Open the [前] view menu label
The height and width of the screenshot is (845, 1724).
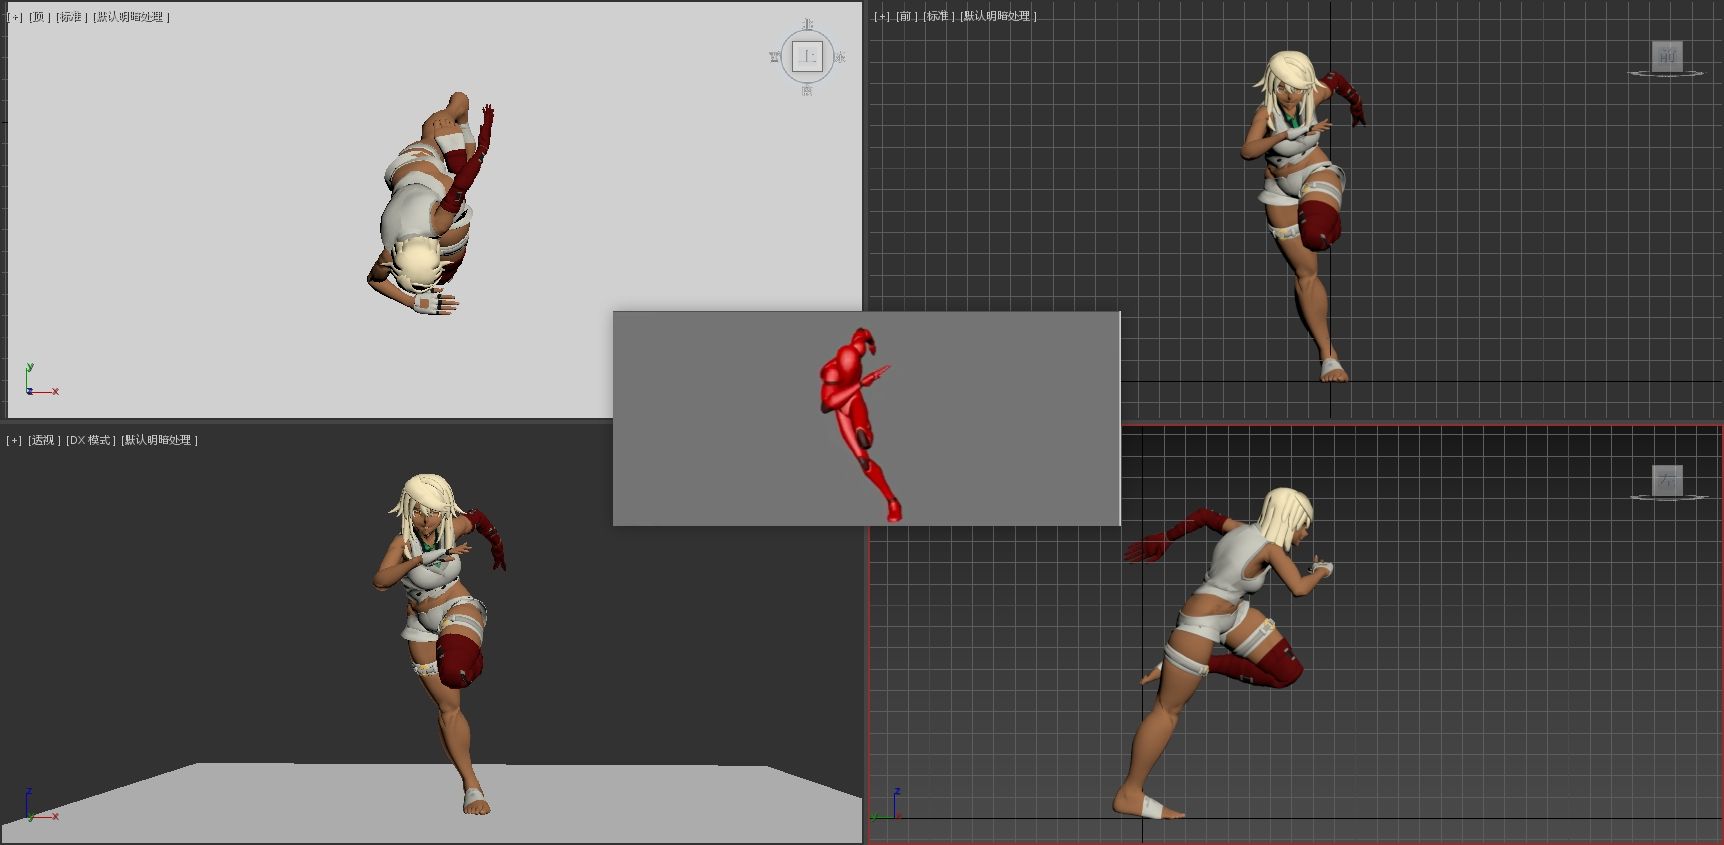click(x=906, y=16)
